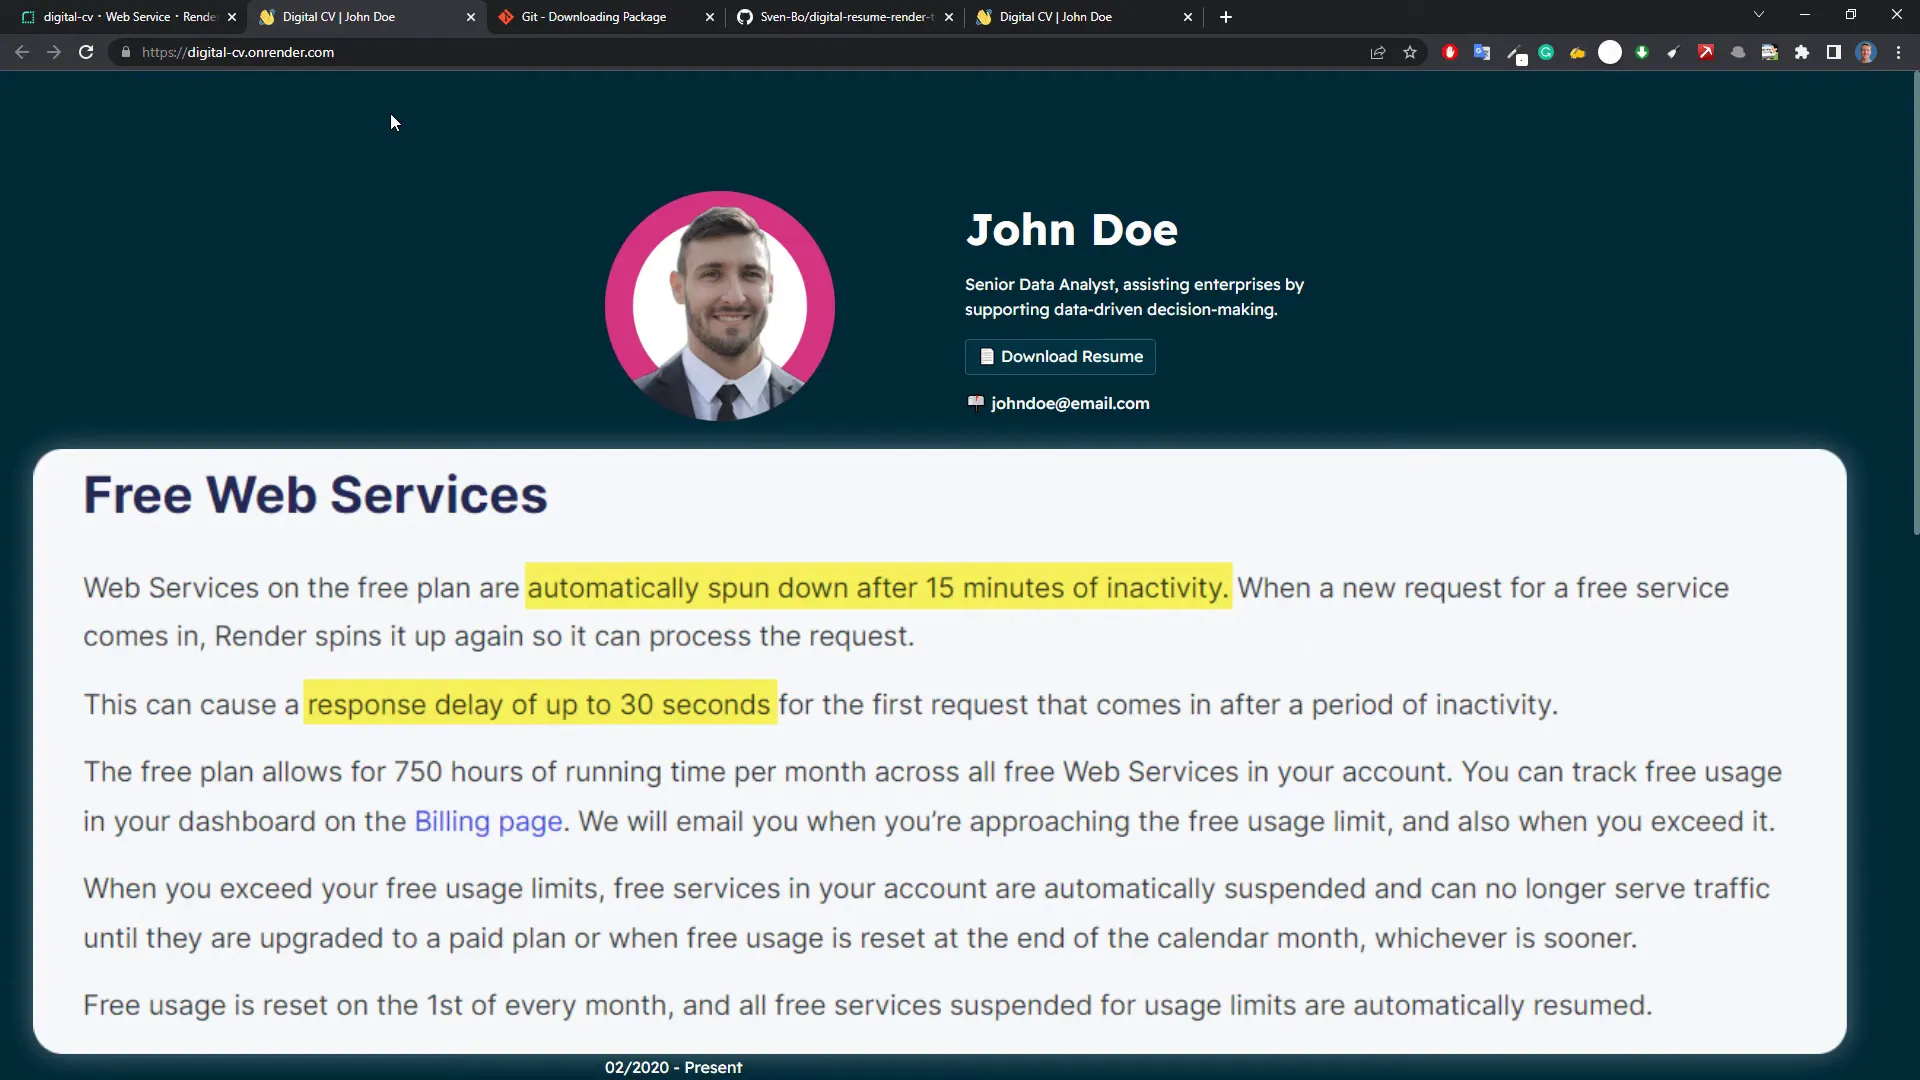Toggle the browser side panel icon
The width and height of the screenshot is (1920, 1080).
[x=1834, y=53]
